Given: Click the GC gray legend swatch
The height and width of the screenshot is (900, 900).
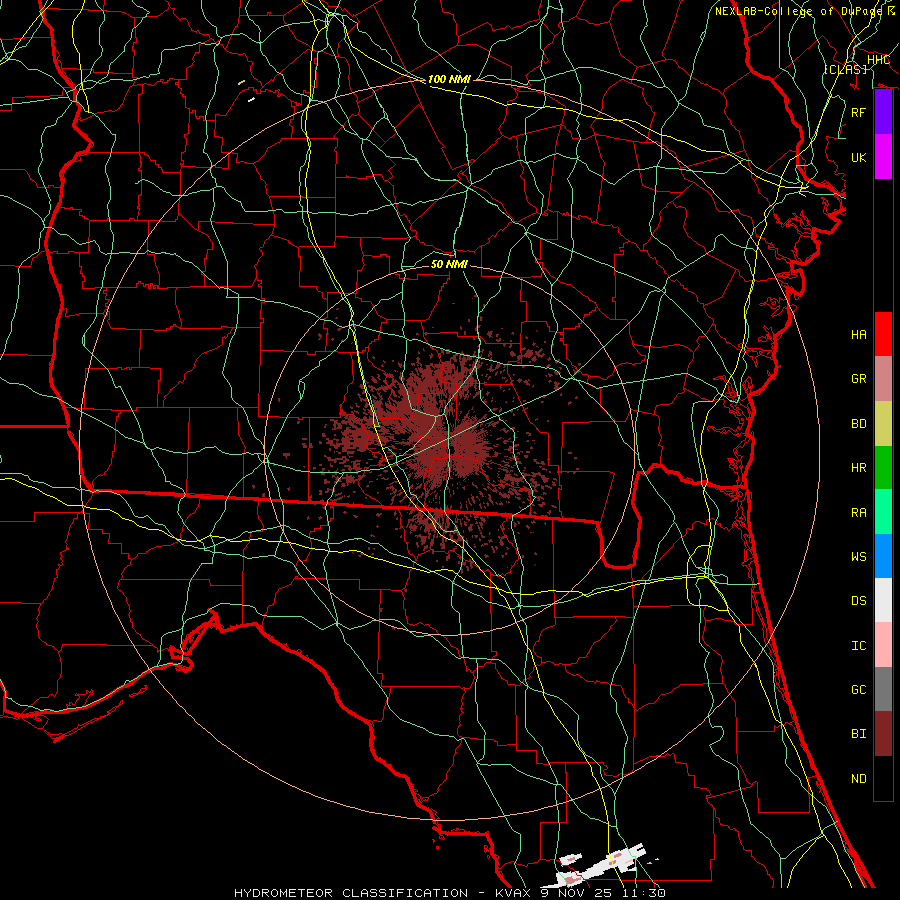Looking at the screenshot, I should [x=883, y=689].
